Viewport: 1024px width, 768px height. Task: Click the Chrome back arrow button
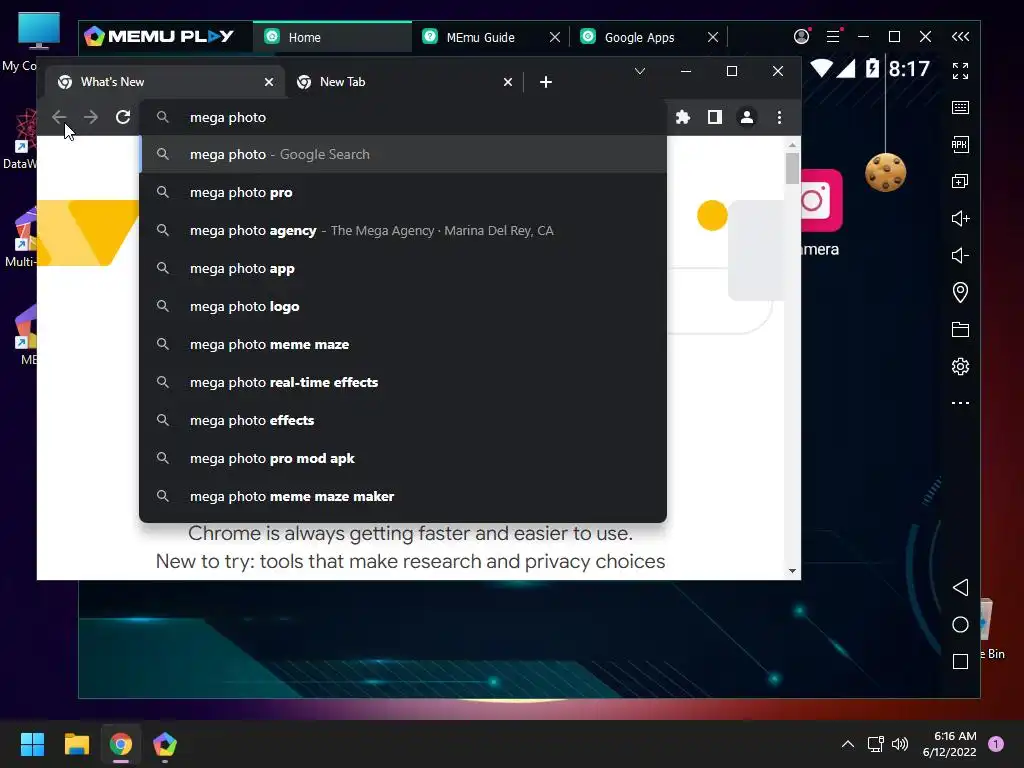pyautogui.click(x=59, y=118)
